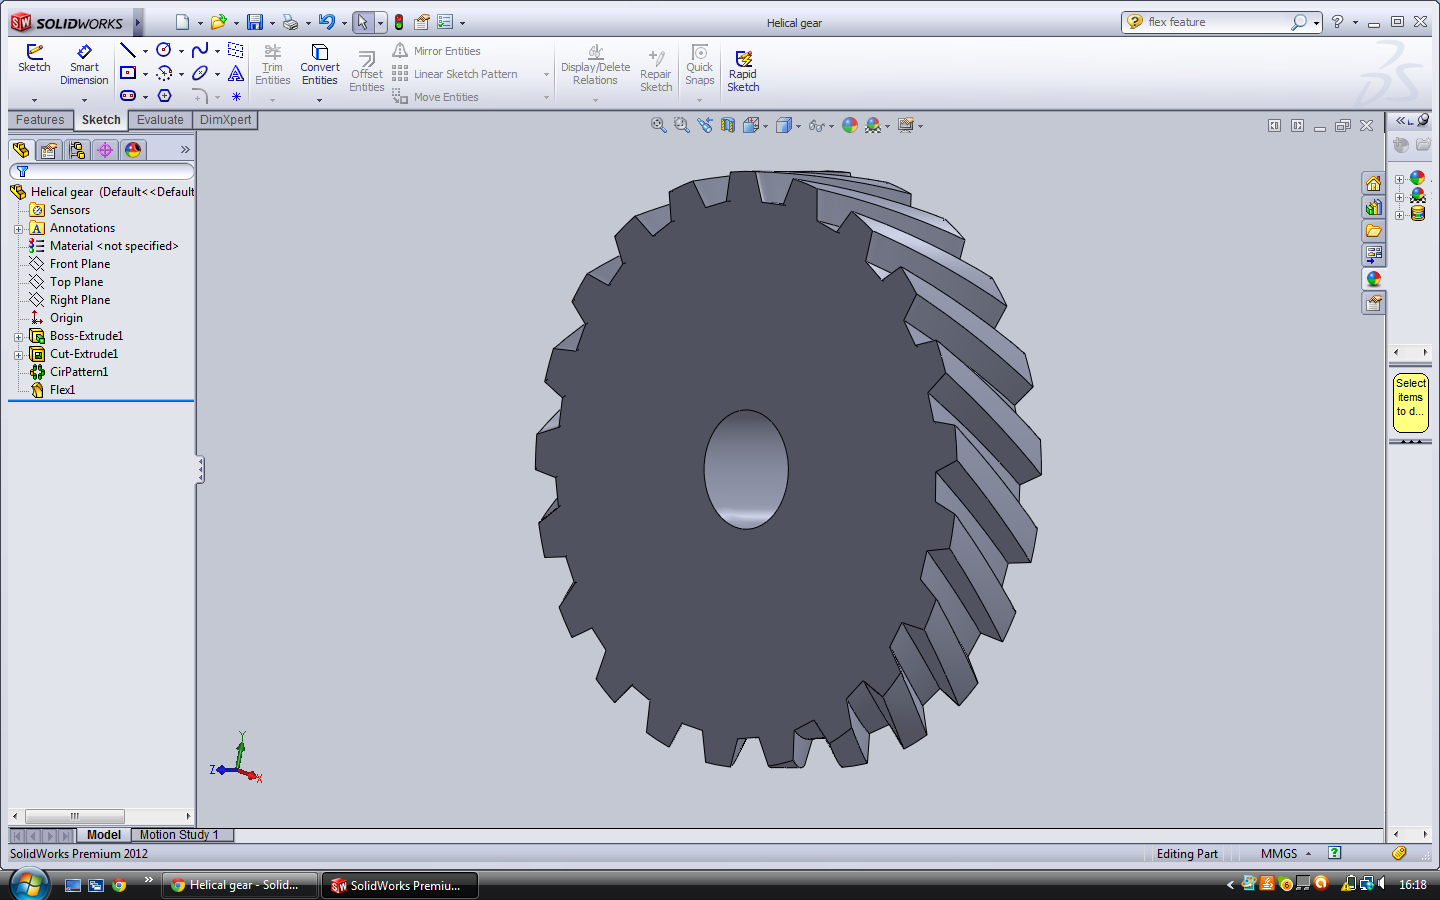The width and height of the screenshot is (1440, 900).
Task: Open the Sketch button dropdown arrow
Action: coord(34,99)
